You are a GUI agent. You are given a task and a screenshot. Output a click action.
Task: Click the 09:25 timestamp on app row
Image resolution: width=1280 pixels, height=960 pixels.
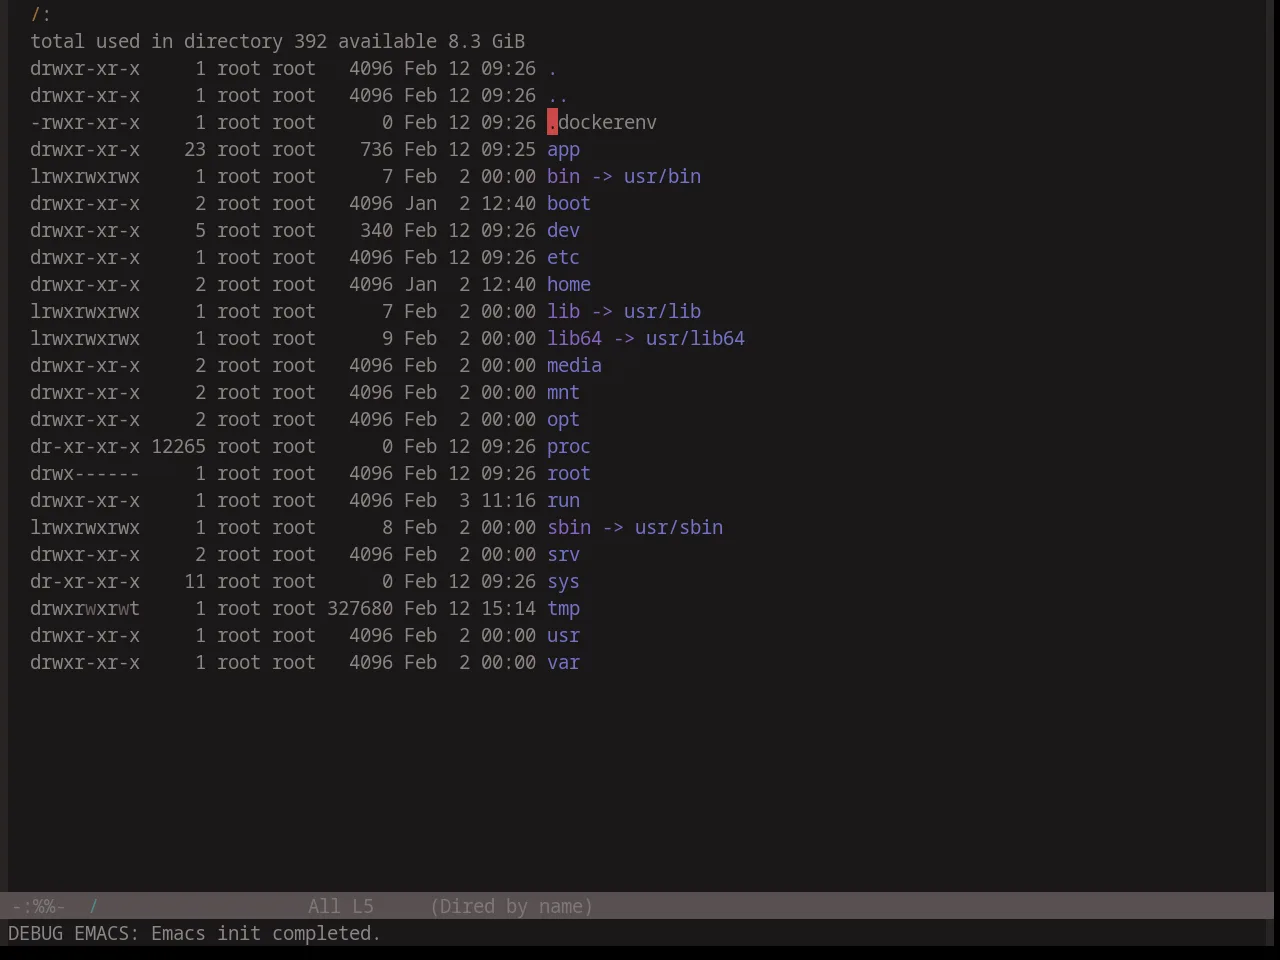tap(508, 149)
